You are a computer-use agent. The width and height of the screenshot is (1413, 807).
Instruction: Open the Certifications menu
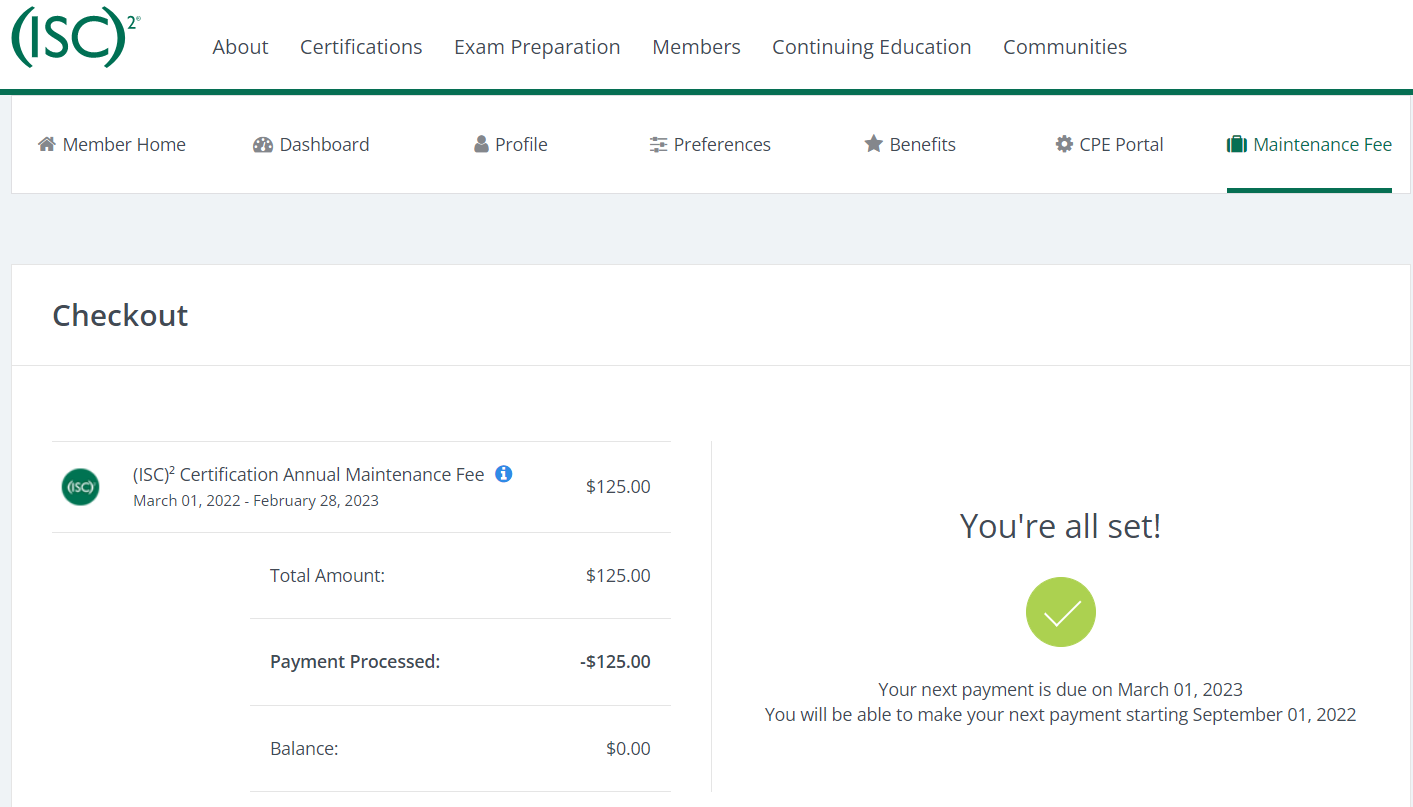pyautogui.click(x=361, y=47)
